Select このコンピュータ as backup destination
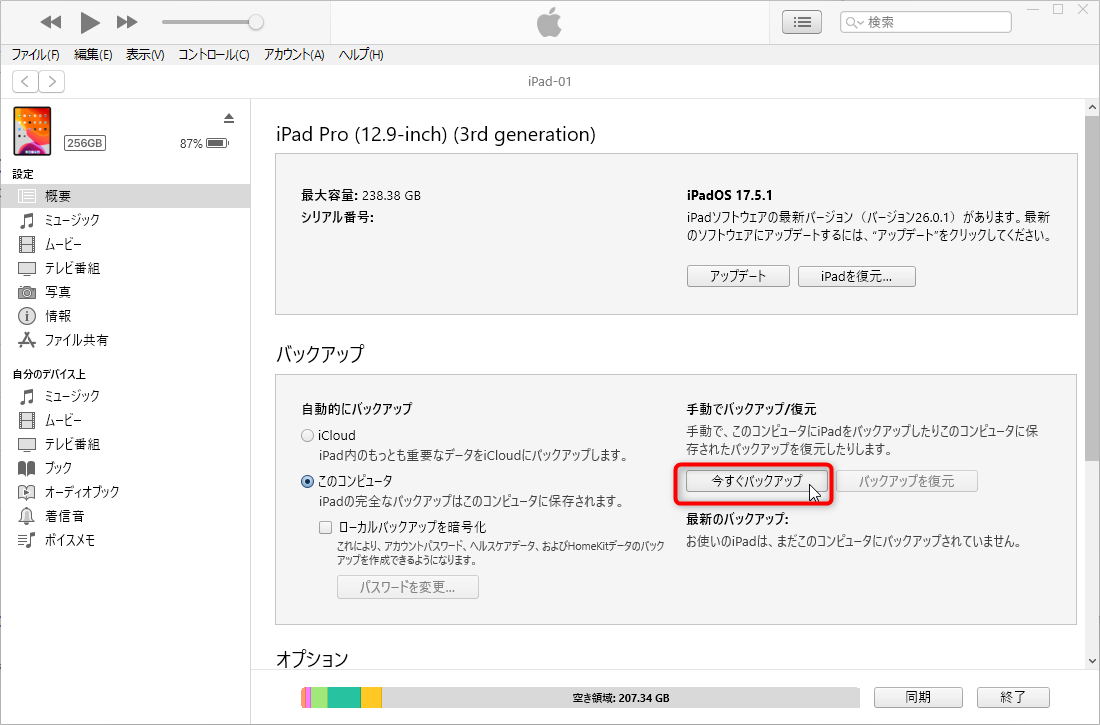 tap(307, 480)
